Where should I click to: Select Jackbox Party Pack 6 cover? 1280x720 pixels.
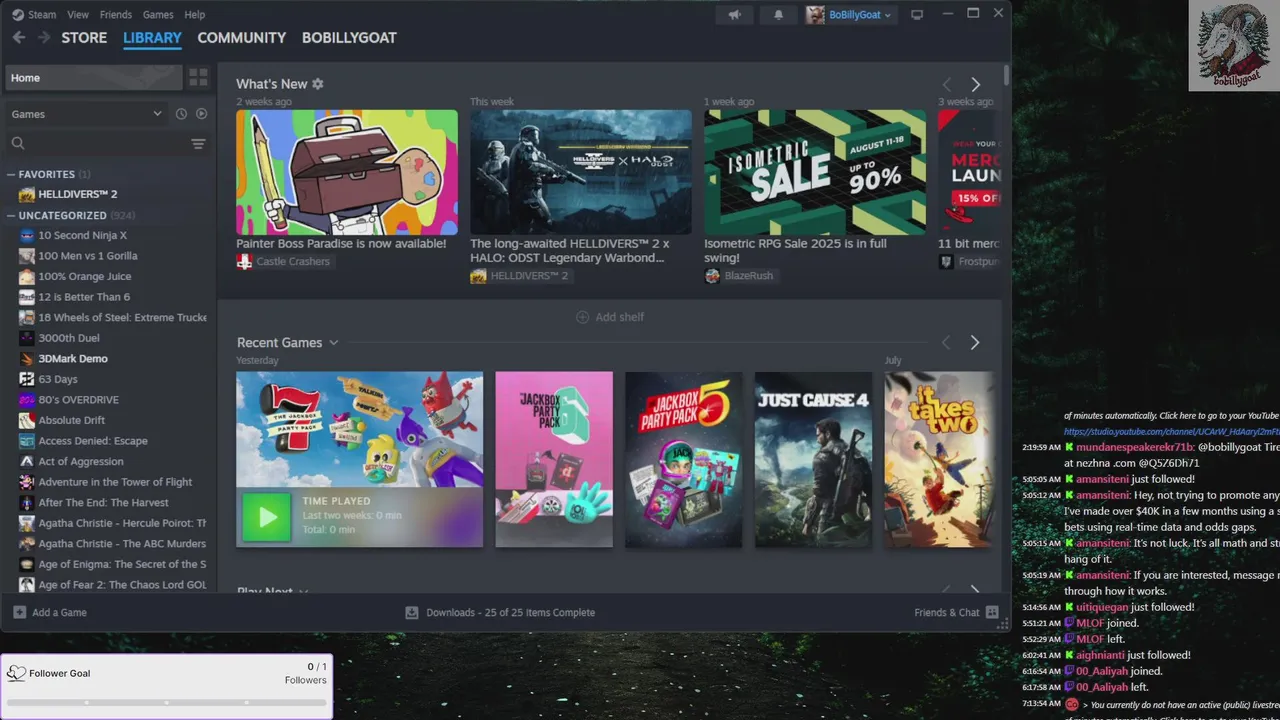coord(554,460)
